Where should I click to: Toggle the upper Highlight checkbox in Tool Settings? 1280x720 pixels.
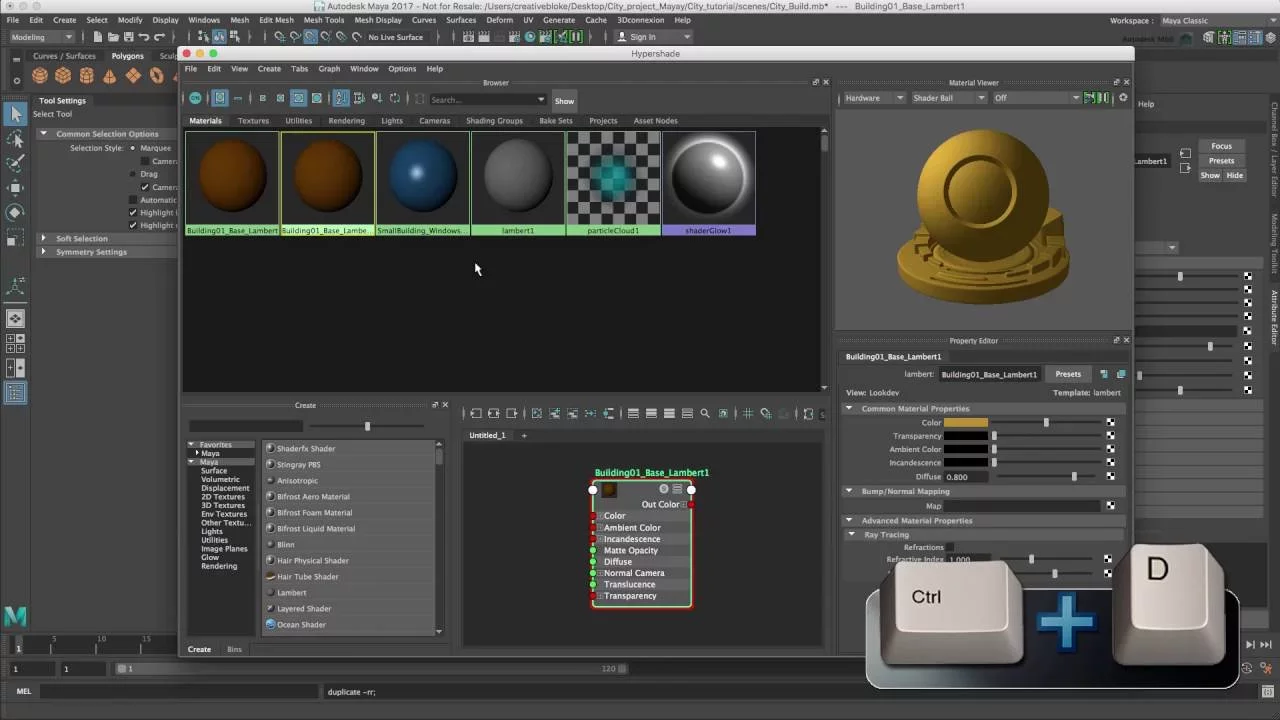(x=133, y=213)
